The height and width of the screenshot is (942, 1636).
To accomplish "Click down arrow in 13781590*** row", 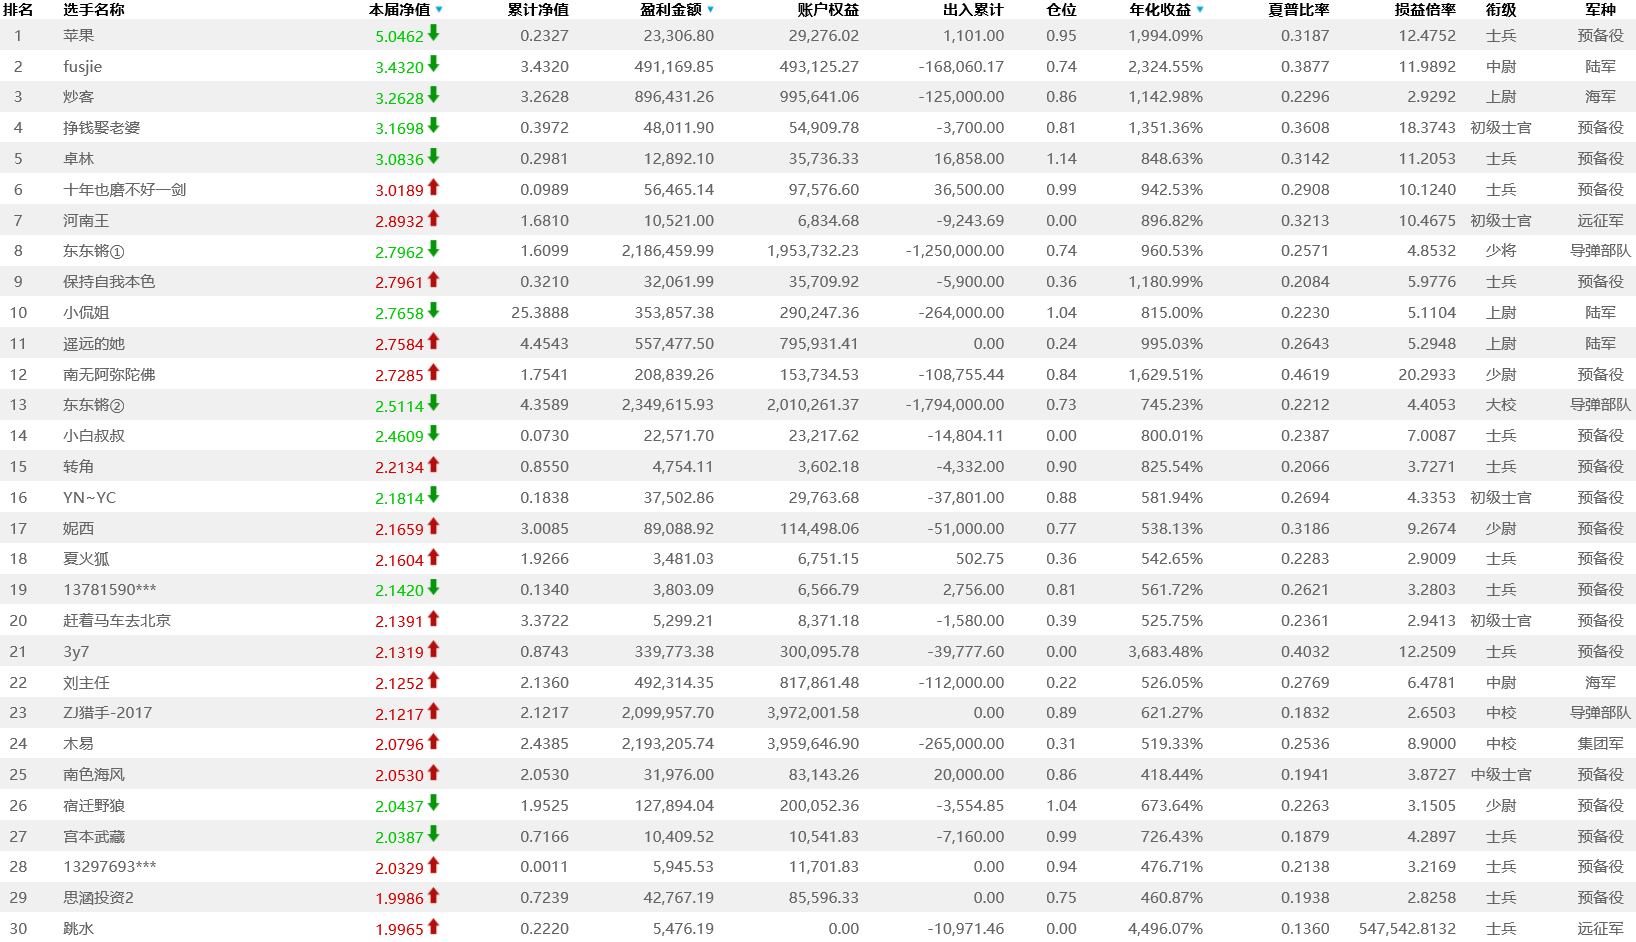I will pyautogui.click(x=433, y=588).
